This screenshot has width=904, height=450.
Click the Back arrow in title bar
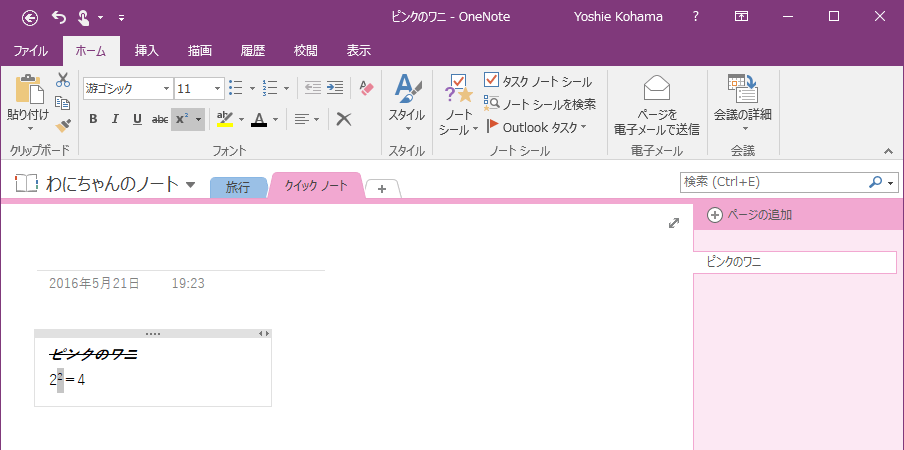30,17
